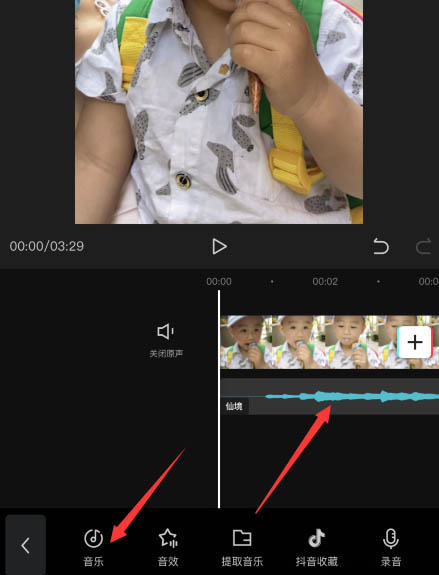Image resolution: width=439 pixels, height=575 pixels.
Task: Select the 仙境 audio track
Action: tap(330, 396)
